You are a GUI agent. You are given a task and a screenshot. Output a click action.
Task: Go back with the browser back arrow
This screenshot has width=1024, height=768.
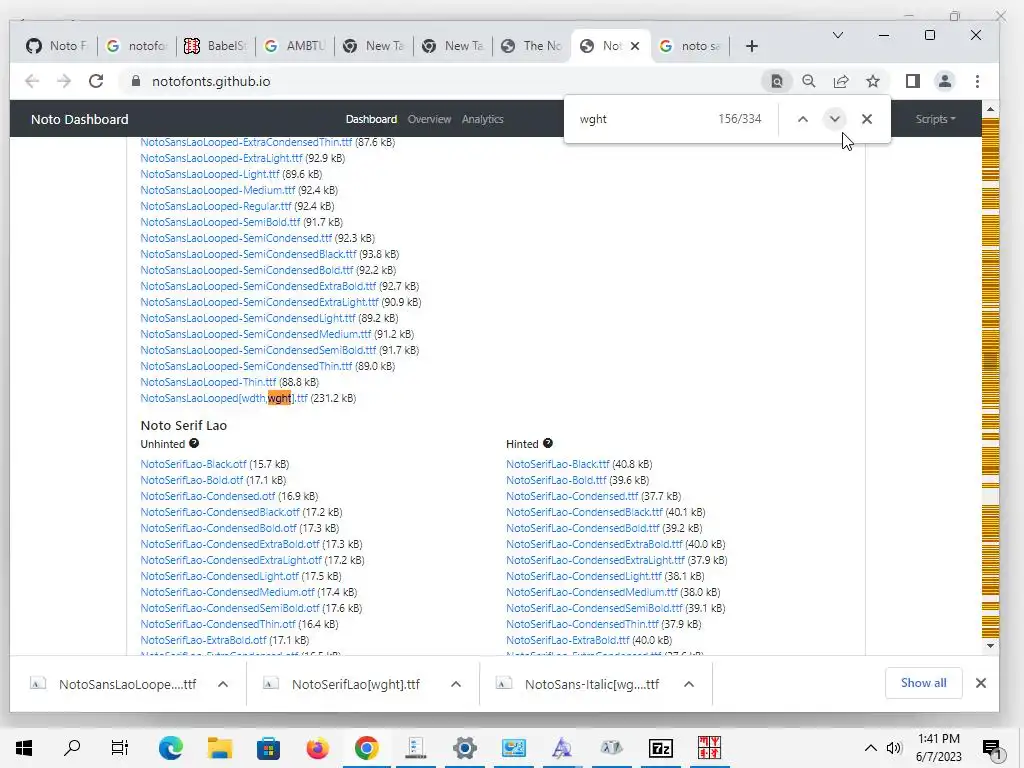(31, 81)
